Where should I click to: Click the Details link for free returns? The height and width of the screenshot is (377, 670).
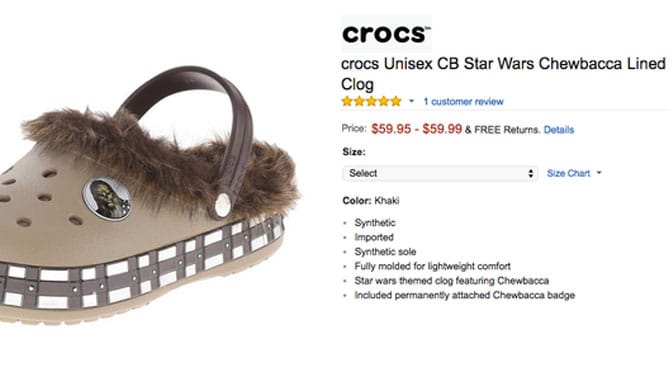(558, 130)
